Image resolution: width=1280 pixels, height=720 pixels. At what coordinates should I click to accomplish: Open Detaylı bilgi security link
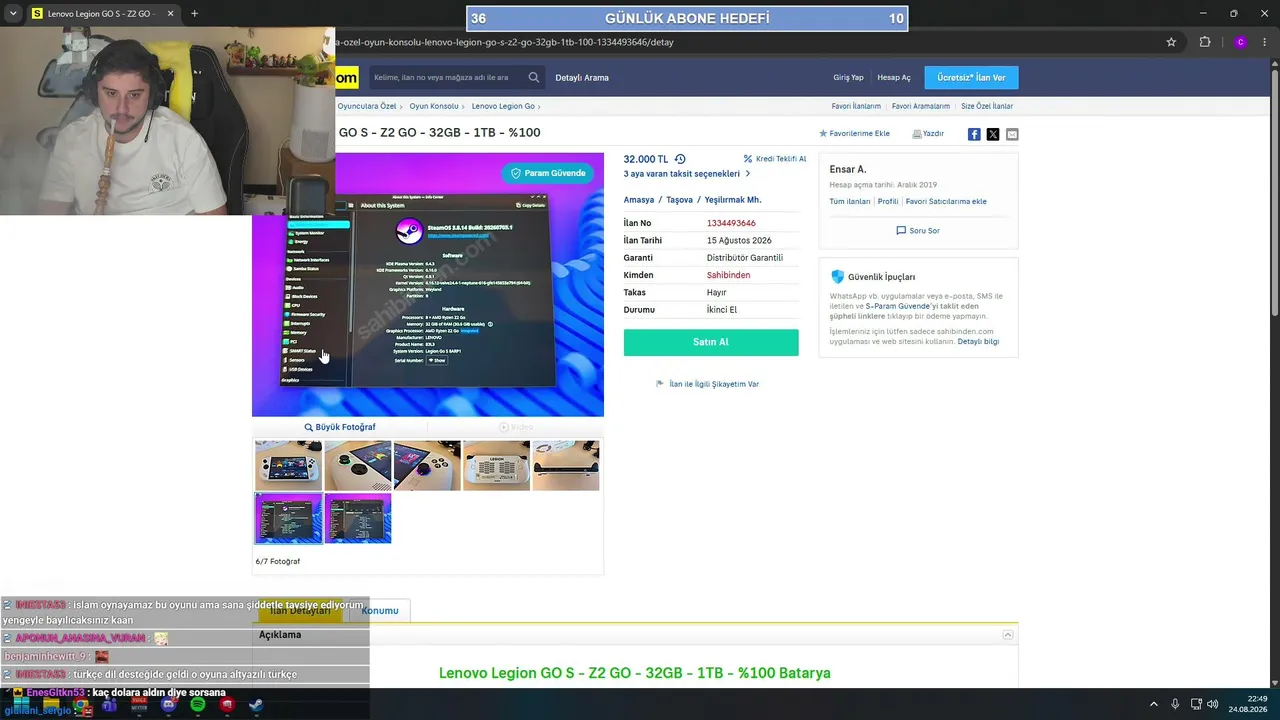coord(978,341)
